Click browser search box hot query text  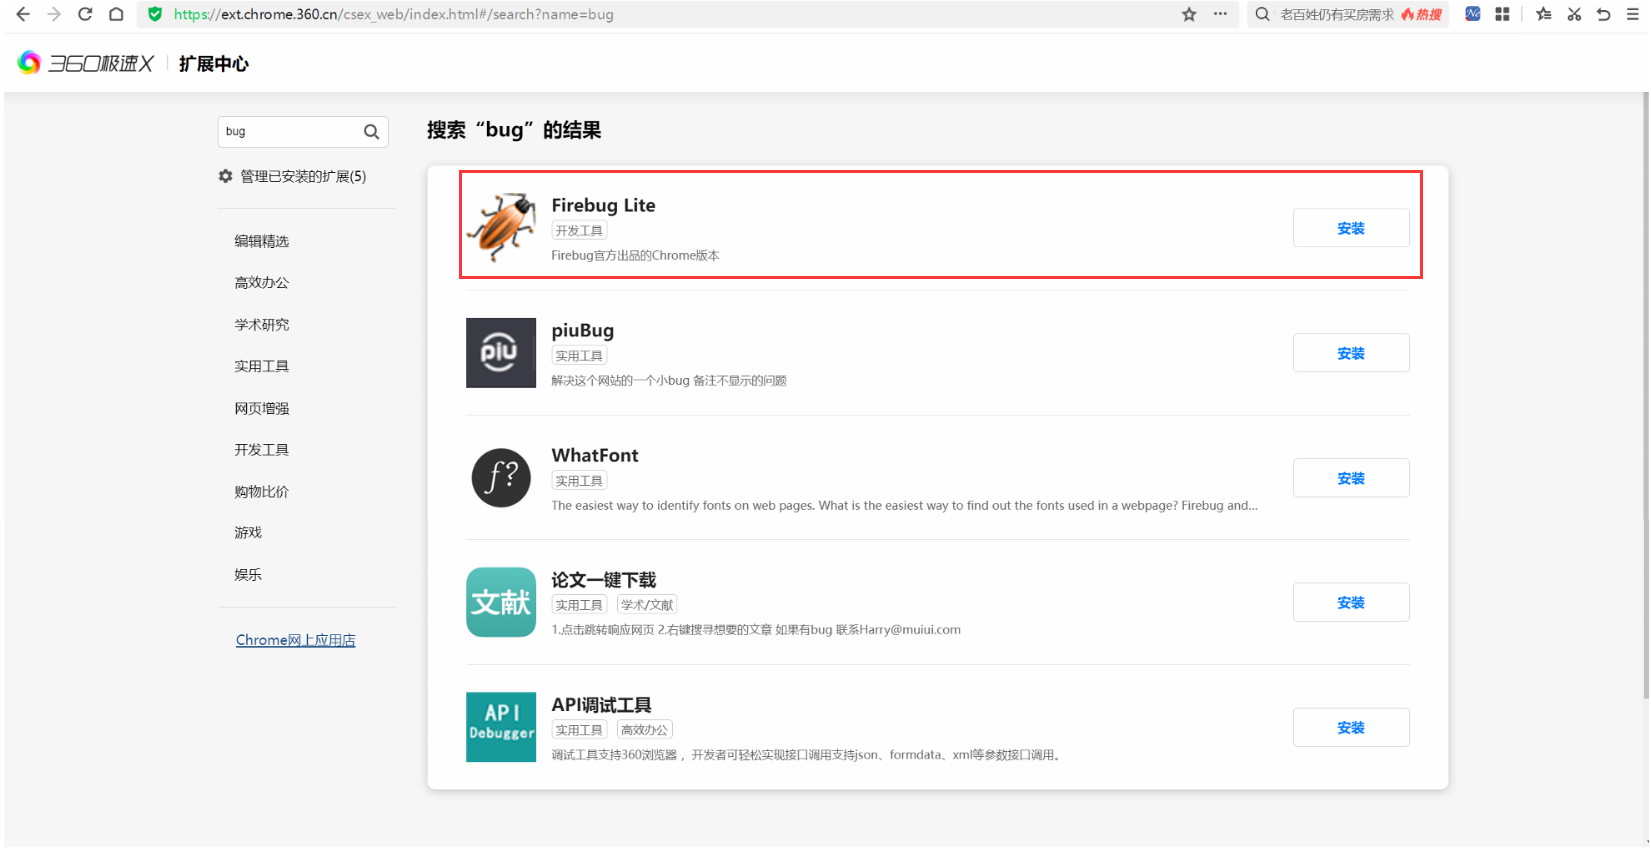coord(1337,14)
